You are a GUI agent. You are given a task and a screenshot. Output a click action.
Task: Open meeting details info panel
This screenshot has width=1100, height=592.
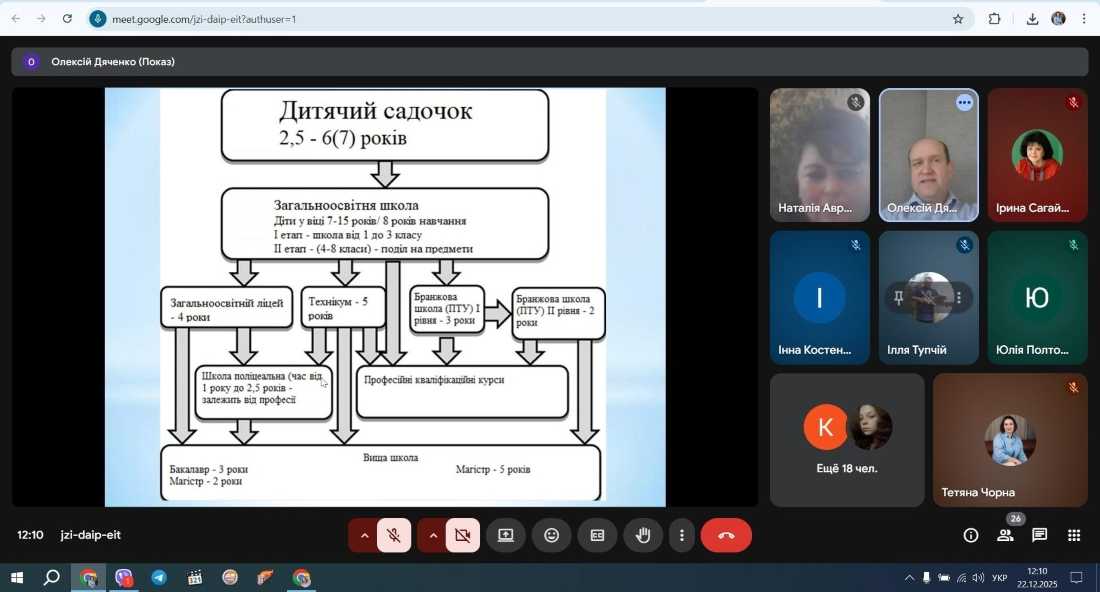click(x=970, y=535)
